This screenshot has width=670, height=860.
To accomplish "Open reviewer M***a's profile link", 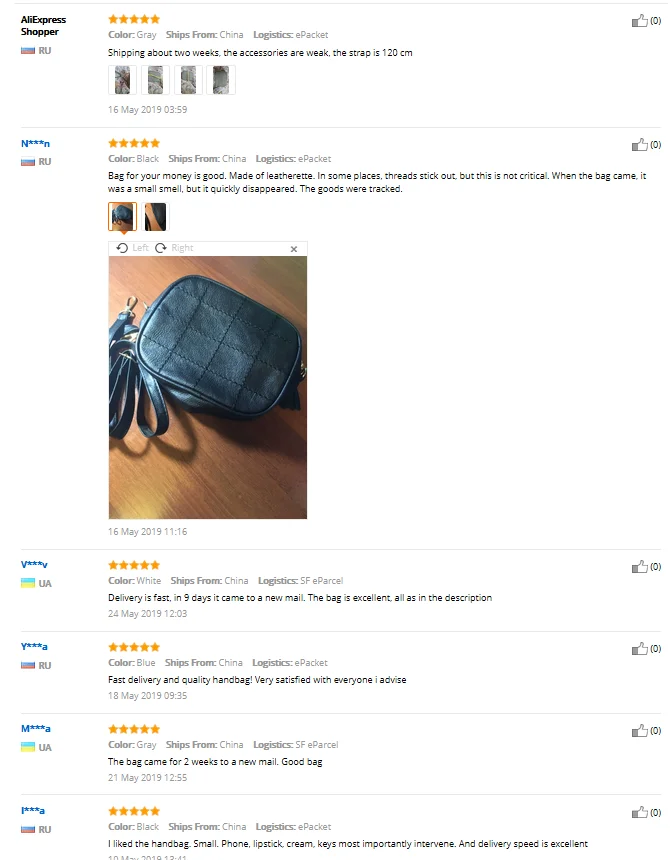I will click(36, 729).
